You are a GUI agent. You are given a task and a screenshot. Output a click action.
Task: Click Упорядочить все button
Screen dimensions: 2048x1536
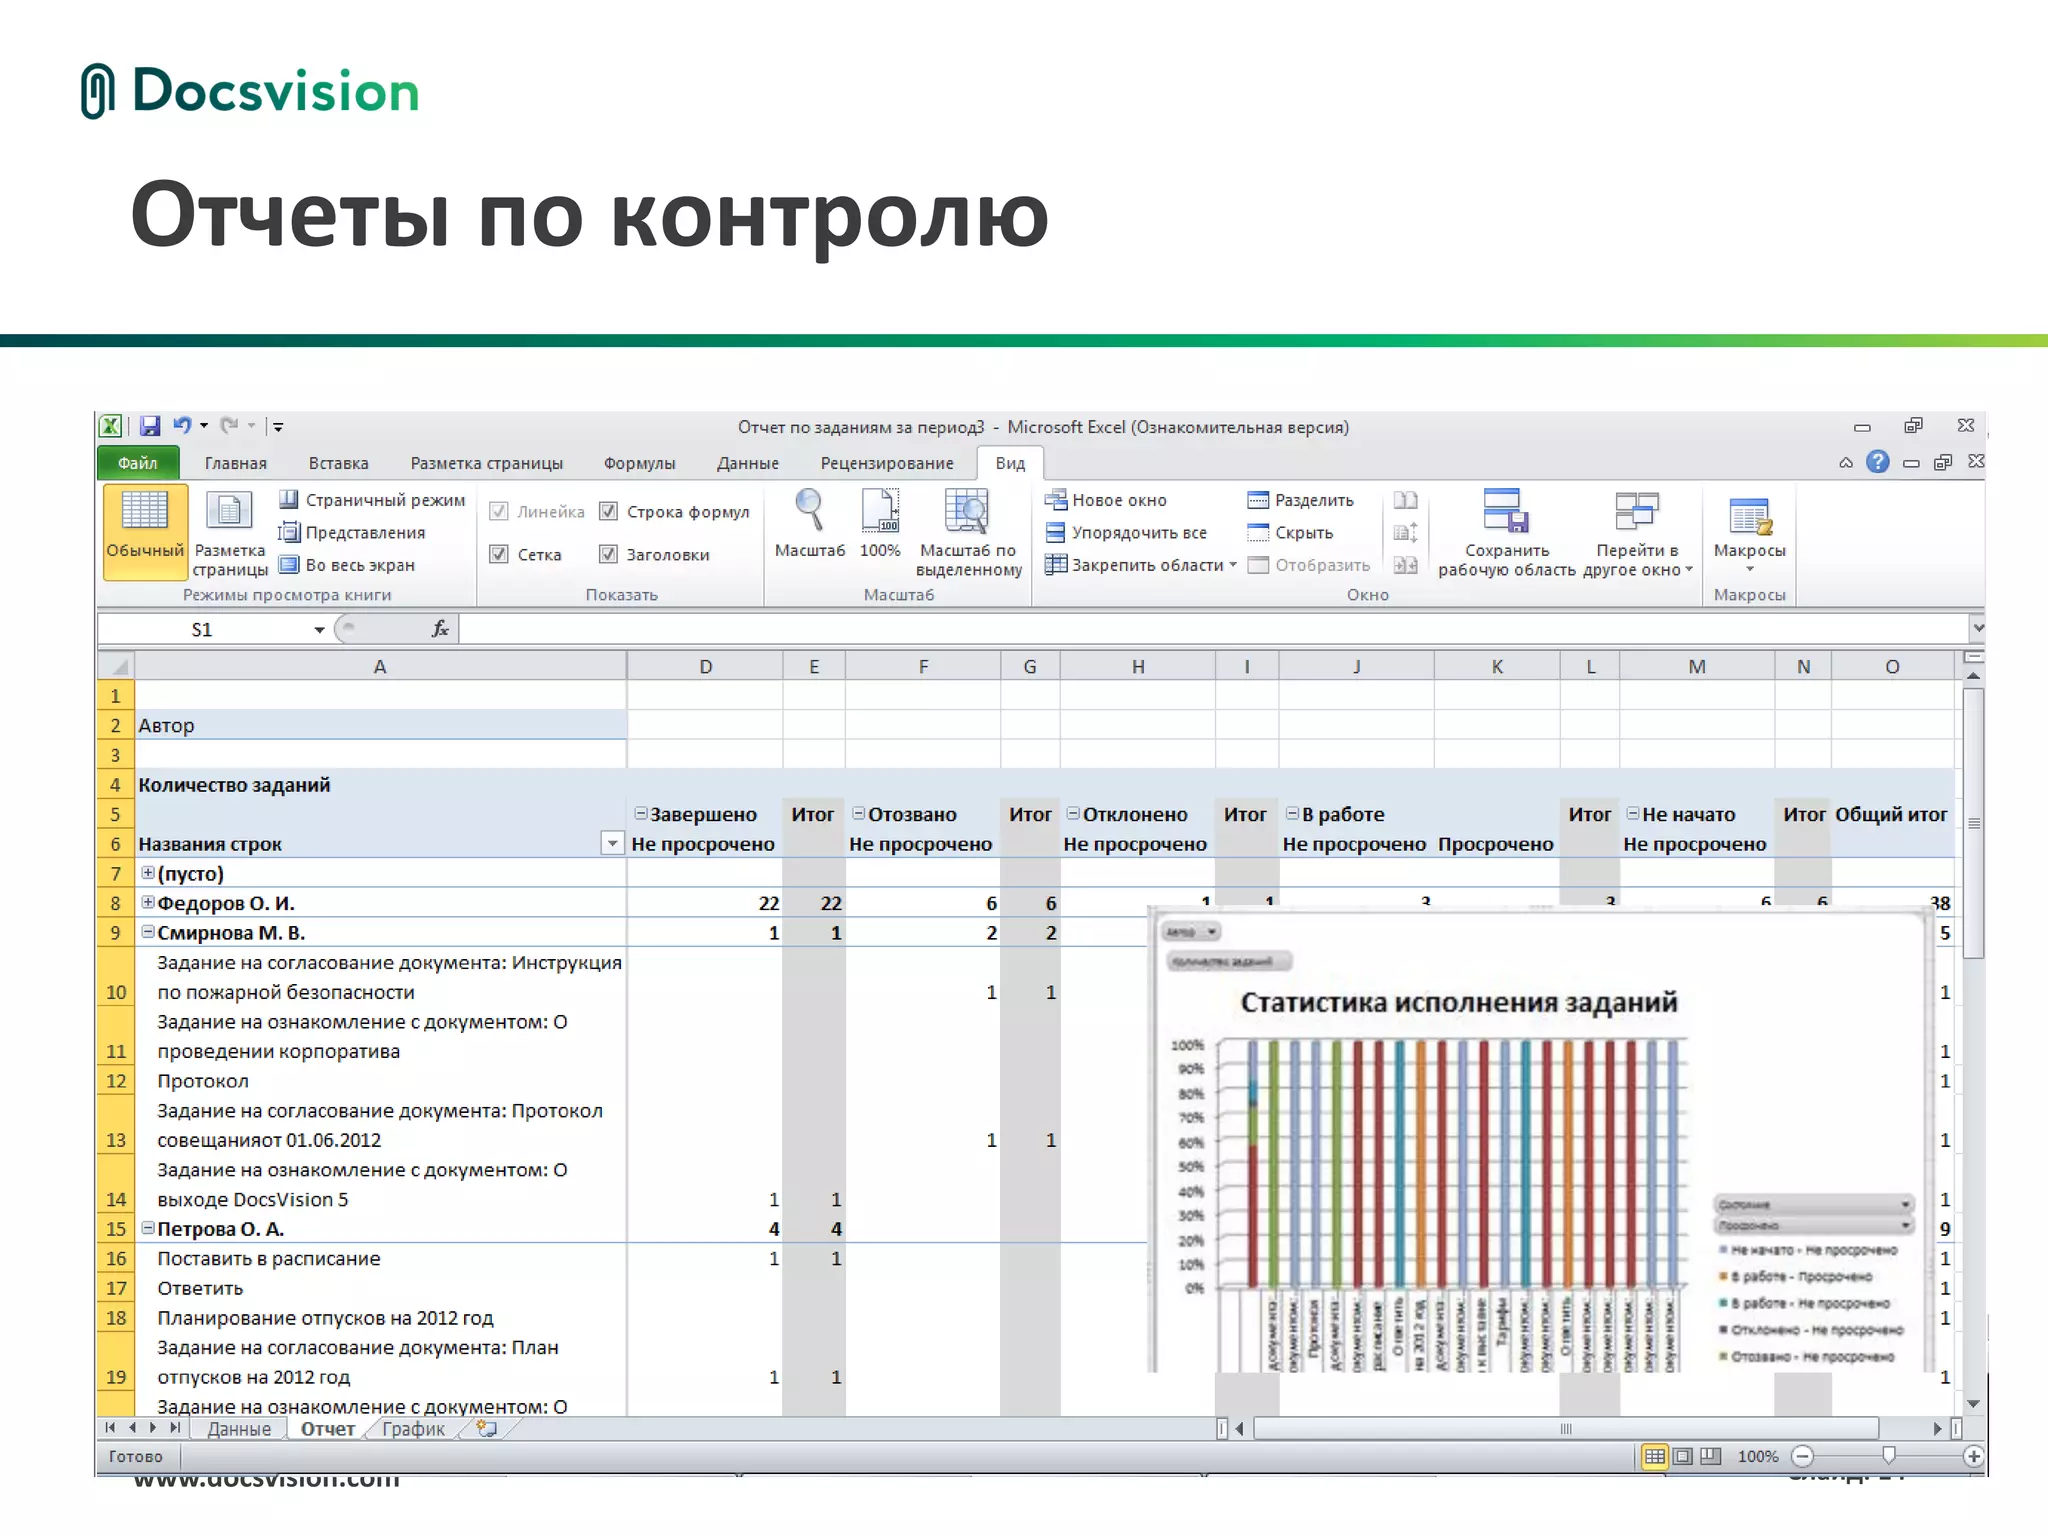pyautogui.click(x=1126, y=533)
